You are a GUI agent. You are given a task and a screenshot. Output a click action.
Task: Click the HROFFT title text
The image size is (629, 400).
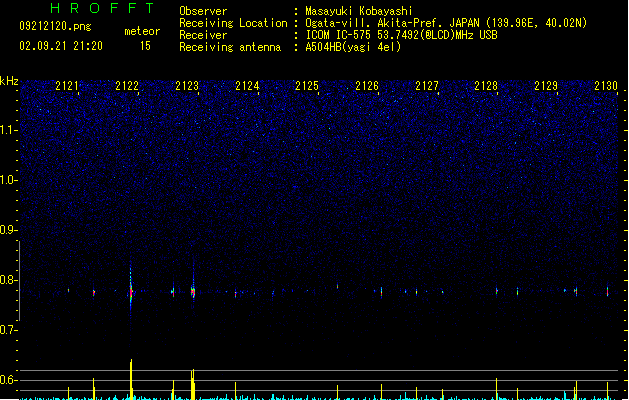pyautogui.click(x=102, y=8)
